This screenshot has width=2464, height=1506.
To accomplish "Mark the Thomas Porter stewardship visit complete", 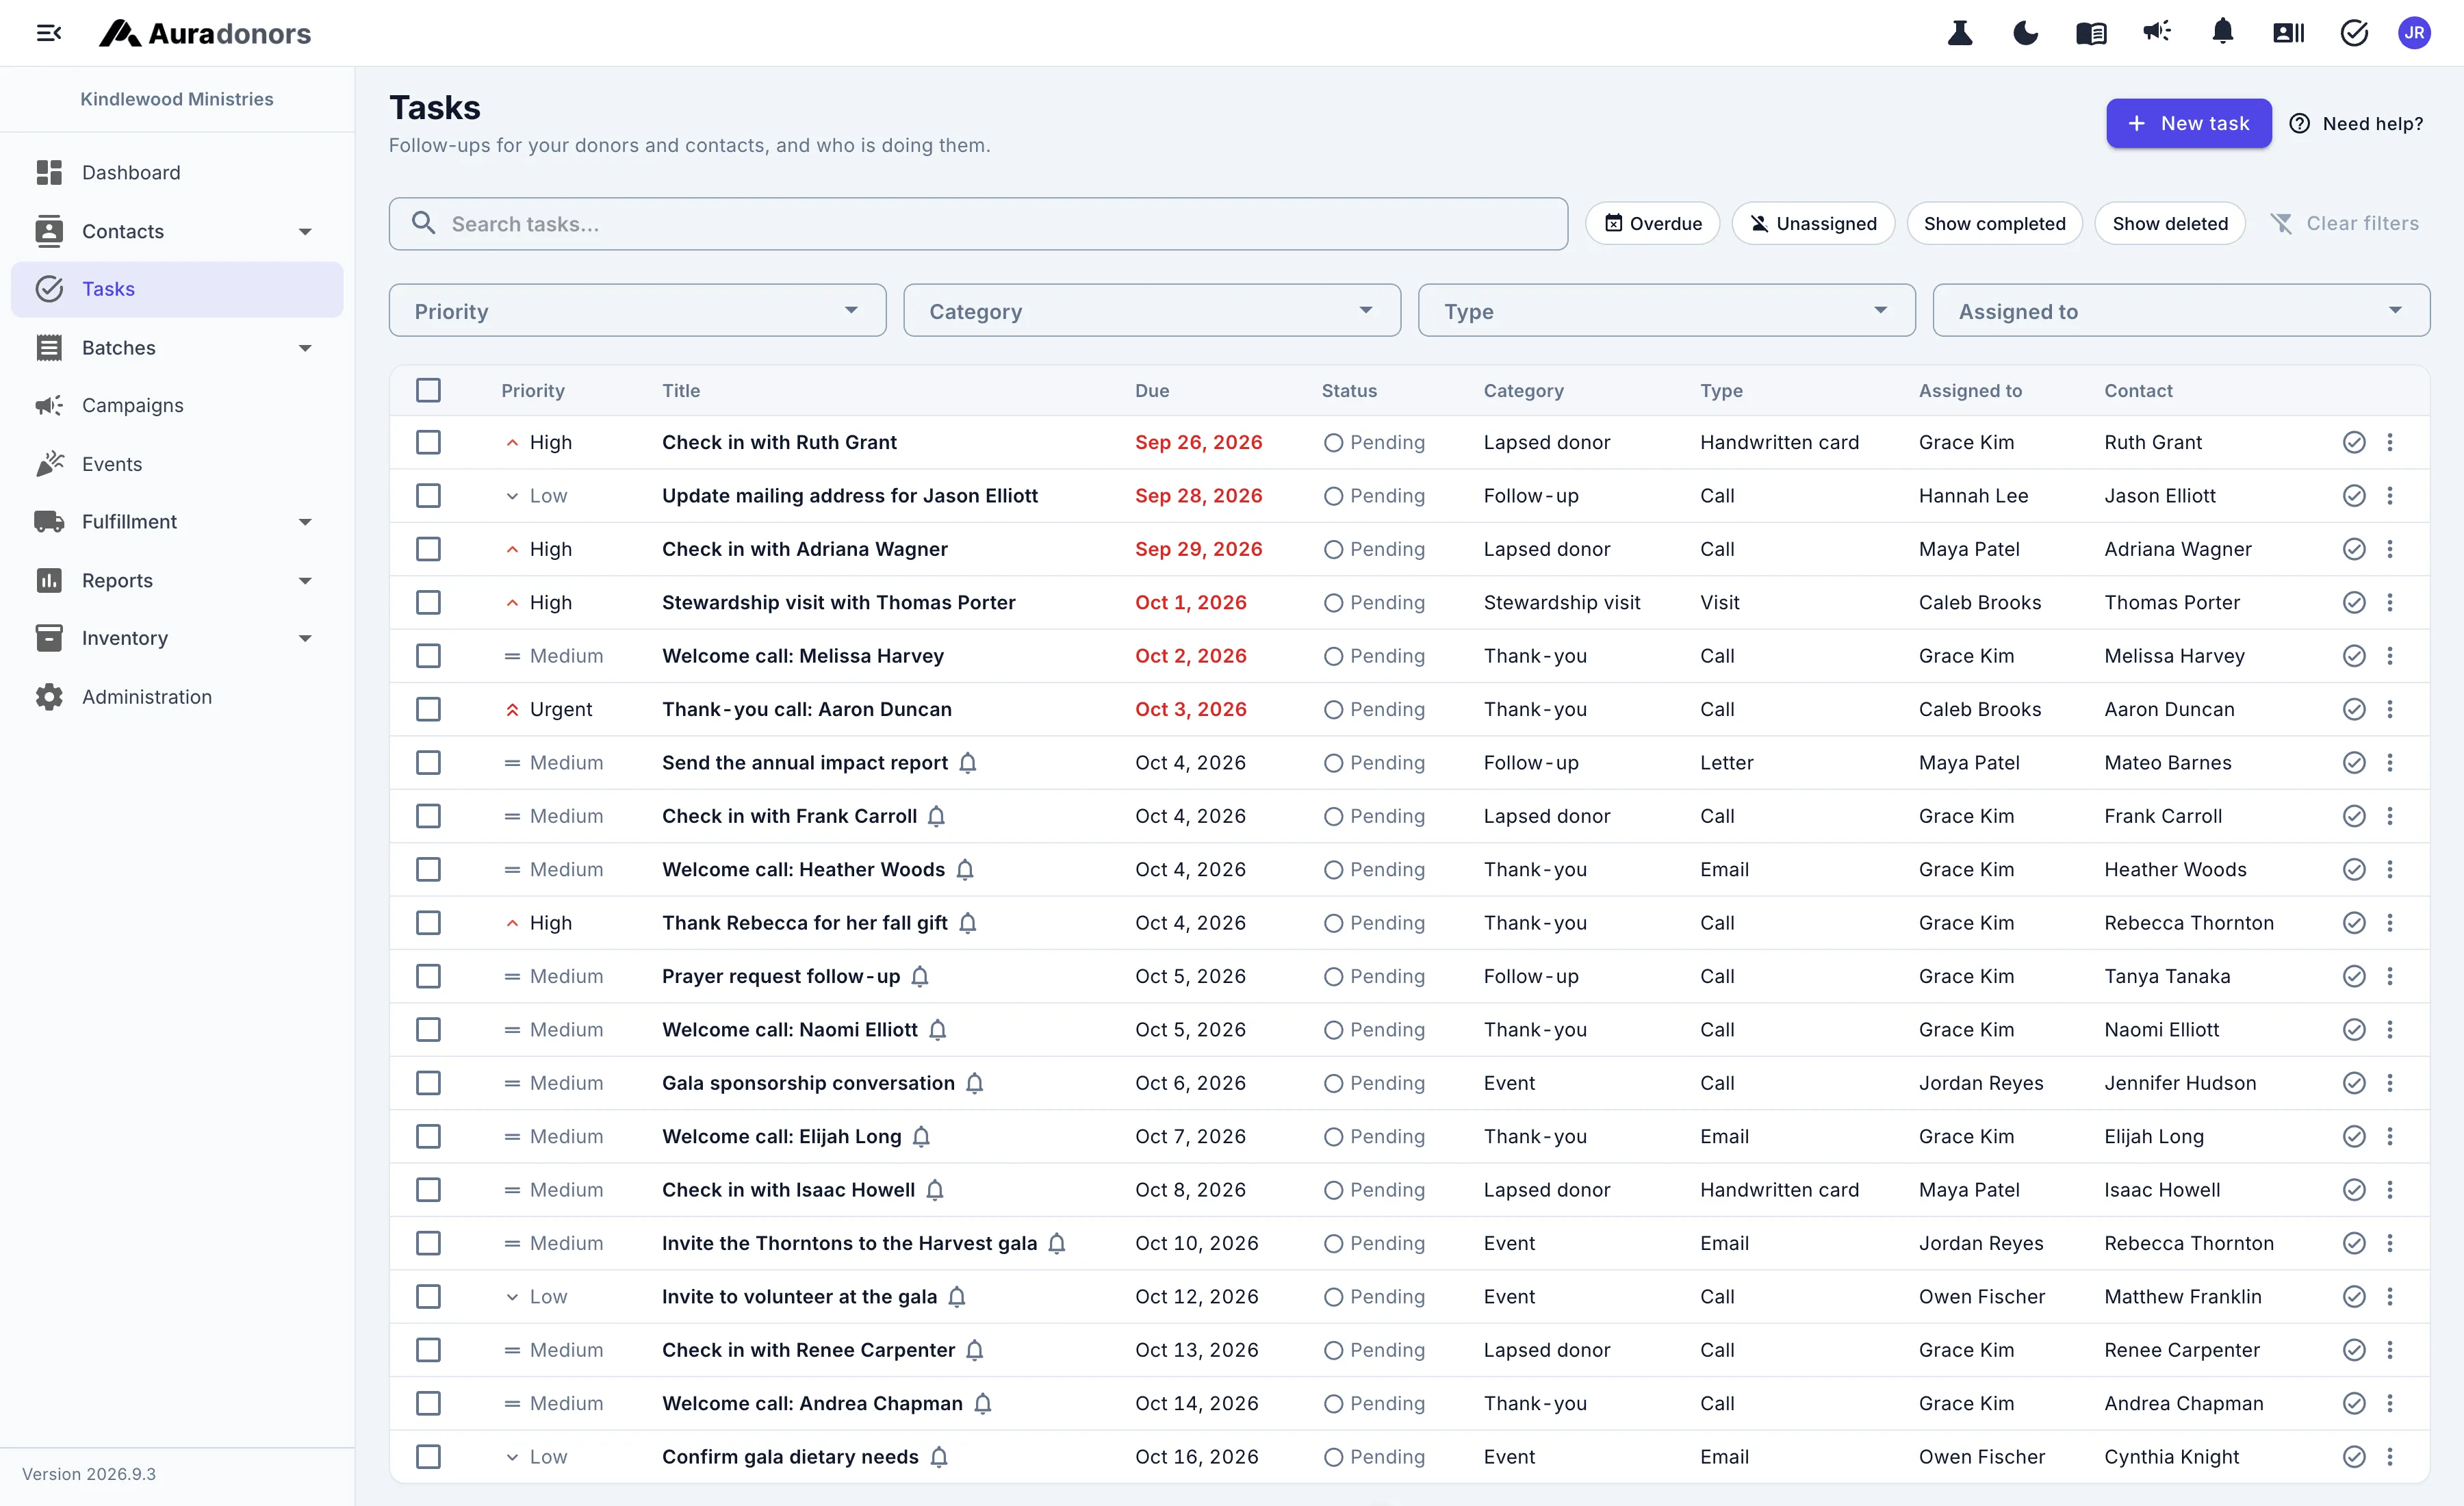I will [2354, 602].
